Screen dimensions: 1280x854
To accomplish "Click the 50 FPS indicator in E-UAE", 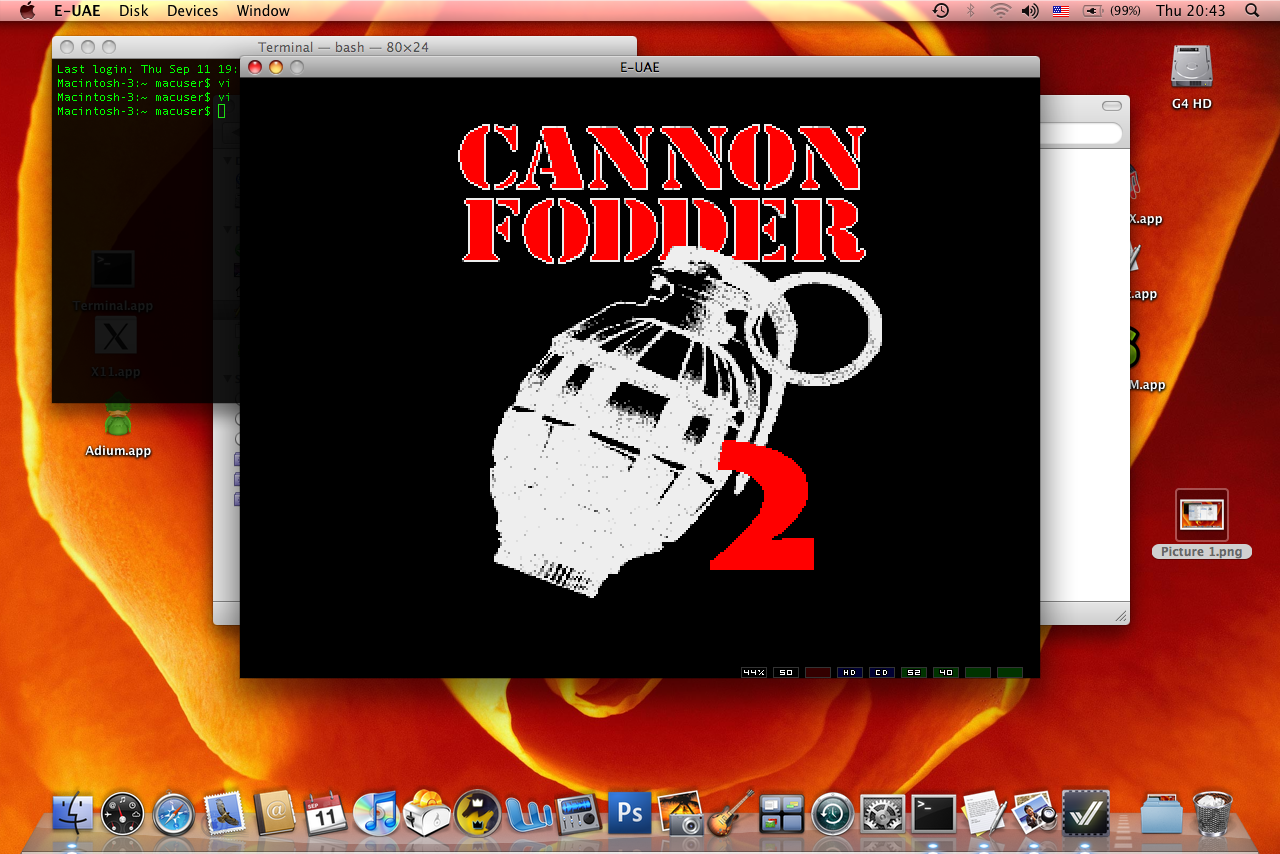I will pyautogui.click(x=786, y=672).
